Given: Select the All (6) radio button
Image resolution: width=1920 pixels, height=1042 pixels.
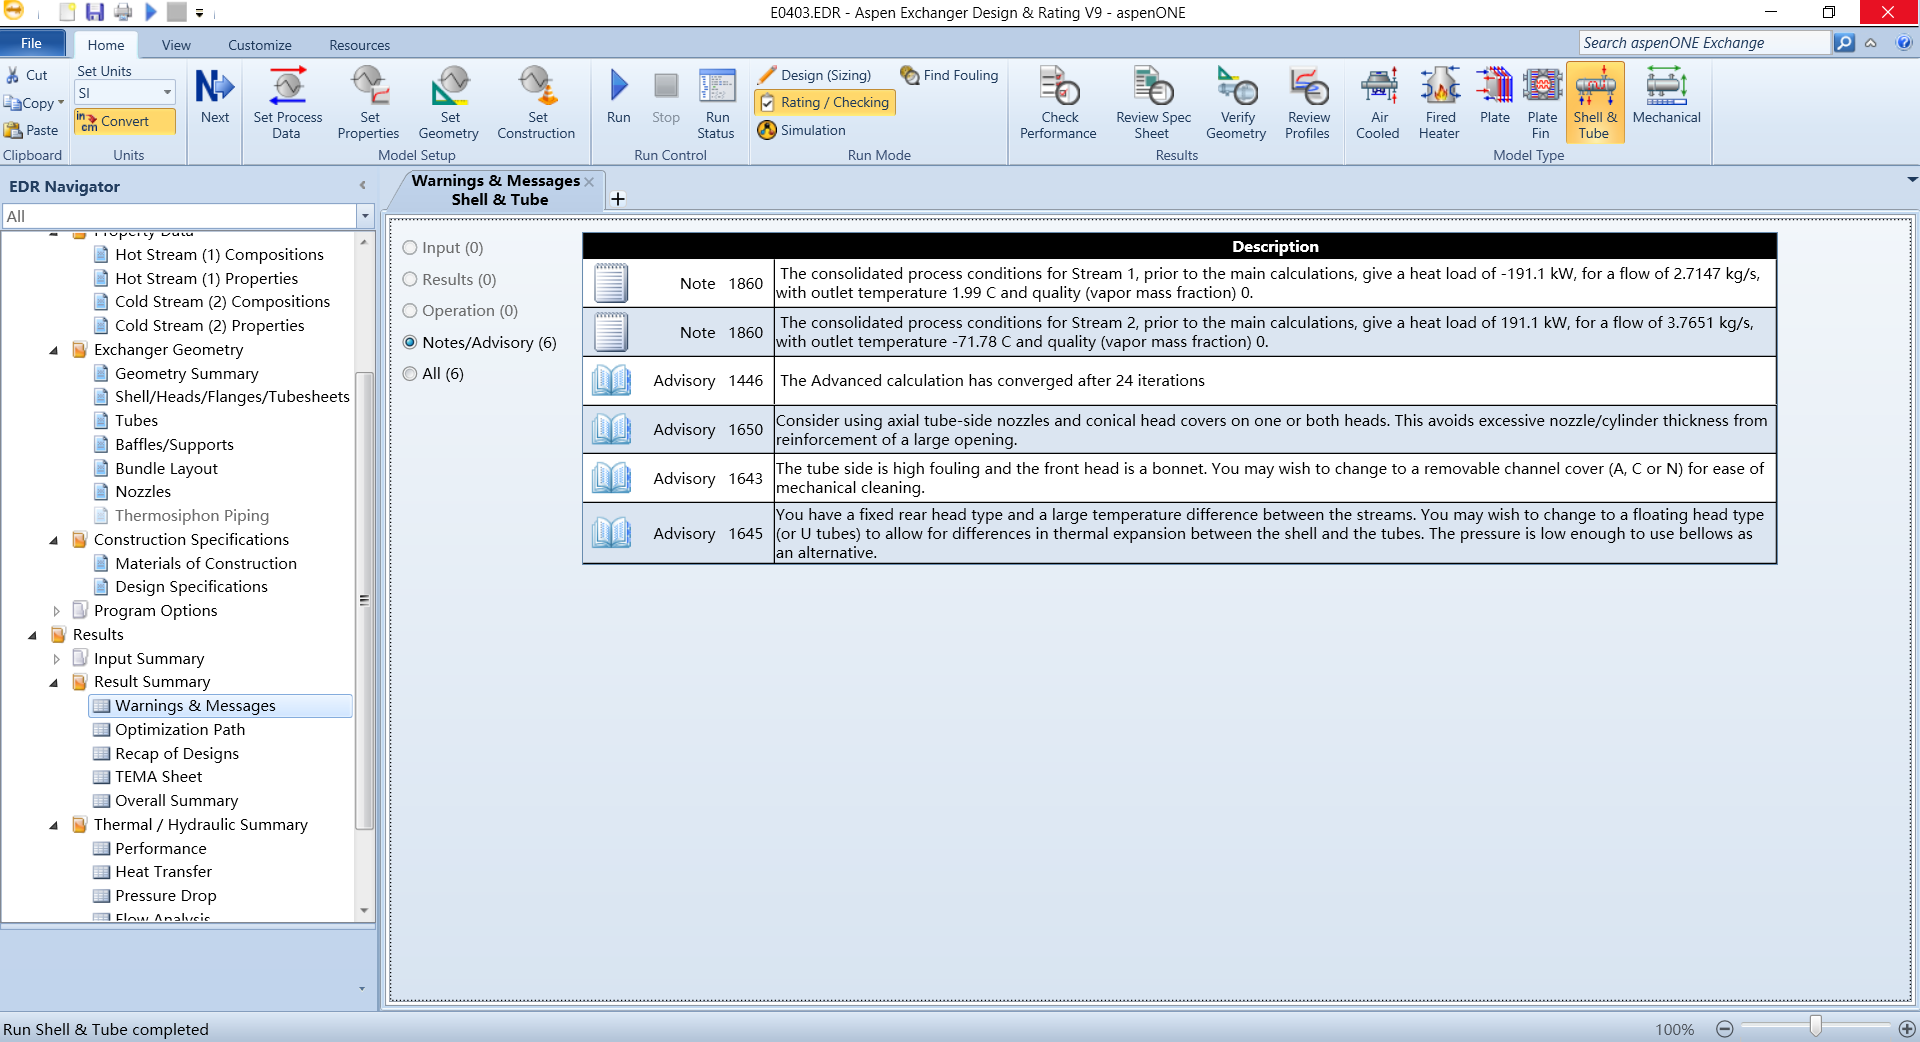Looking at the screenshot, I should click(x=410, y=374).
